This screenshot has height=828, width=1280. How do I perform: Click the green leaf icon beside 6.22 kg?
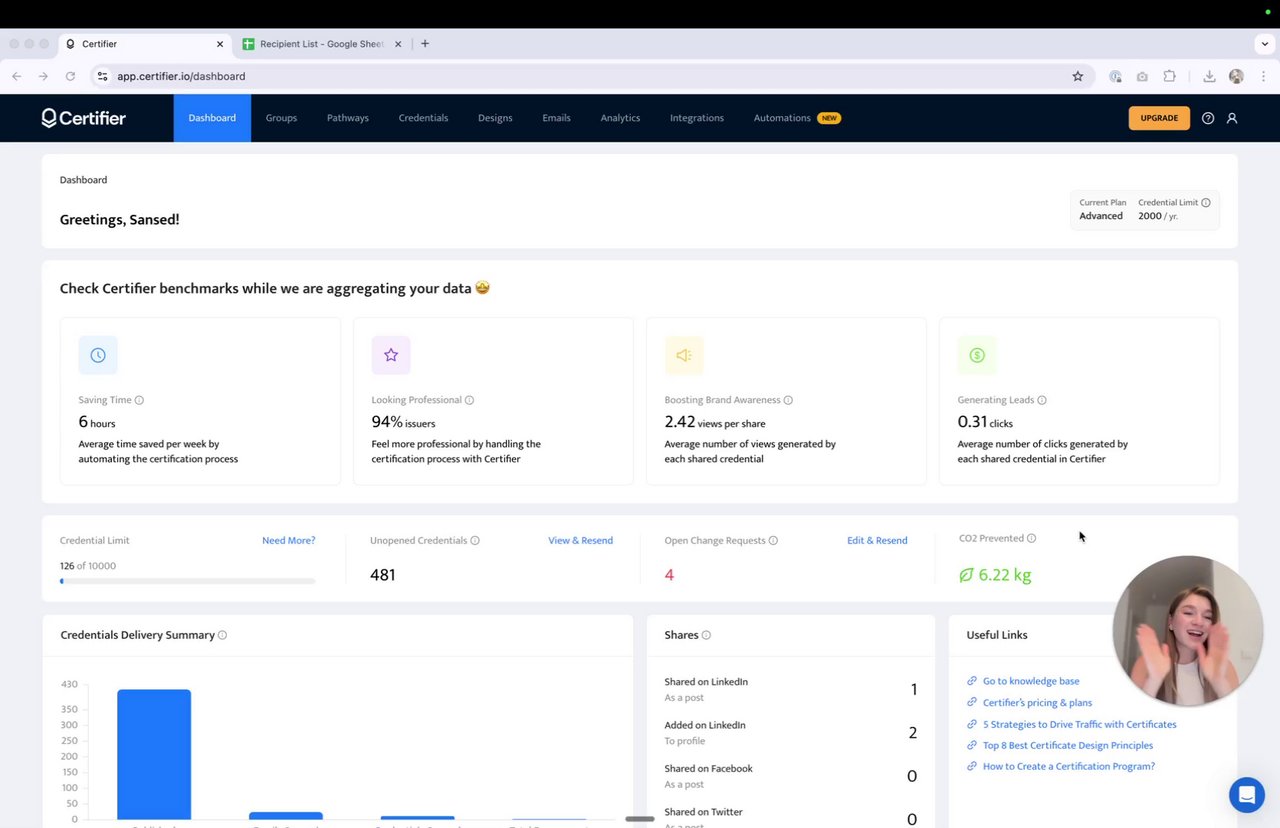(966, 575)
